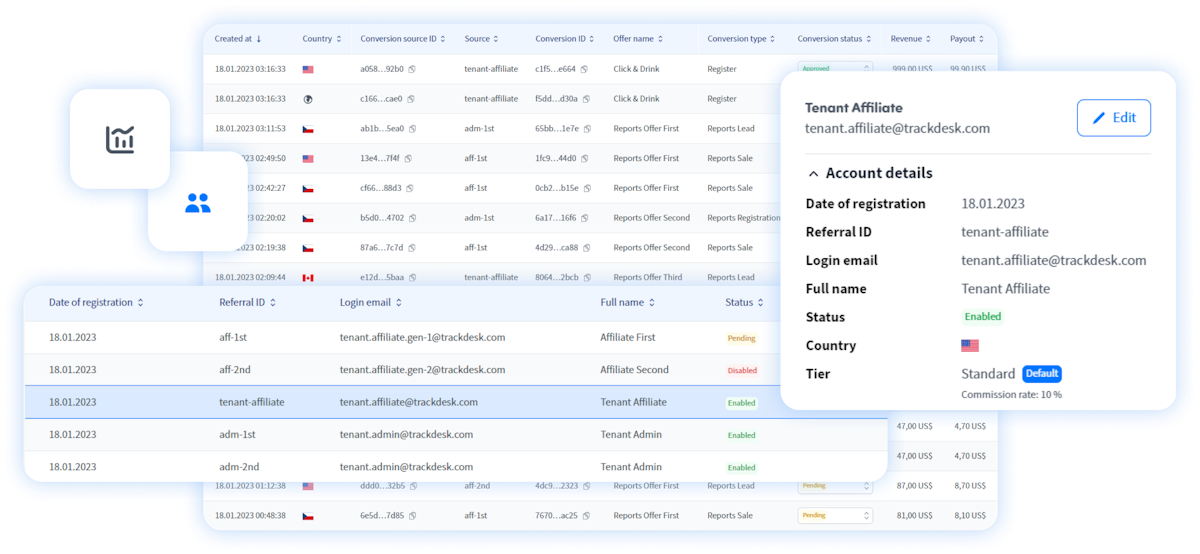The height and width of the screenshot is (554, 1200).
Task: Copy conversion ID 65bb...1e7e
Action: coord(587,129)
